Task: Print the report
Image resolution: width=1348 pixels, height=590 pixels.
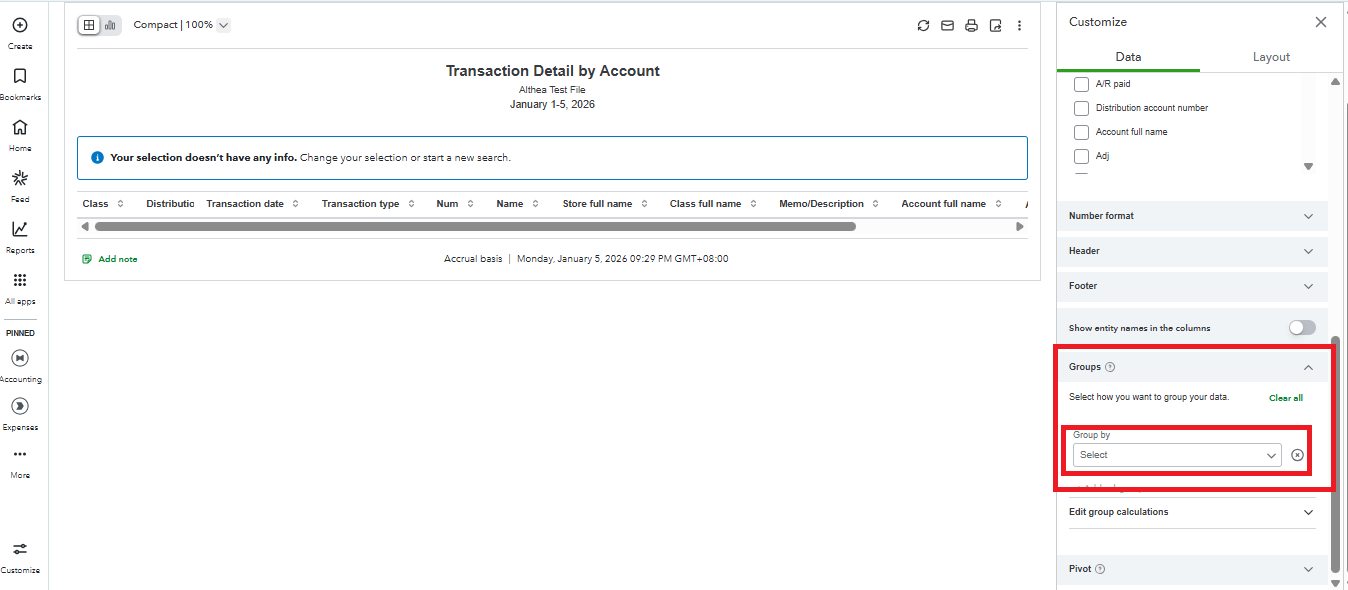Action: coord(971,26)
